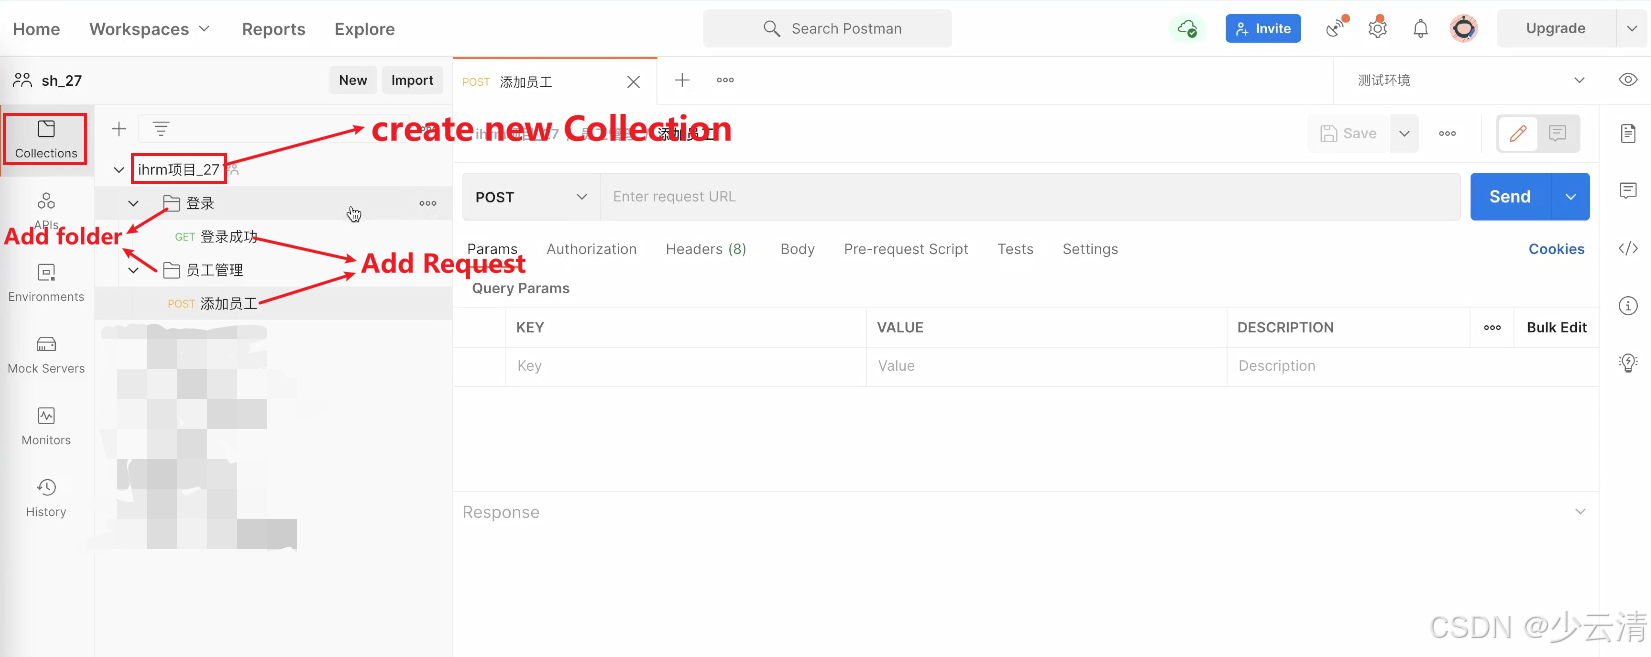Viewport: 1651px width, 657px height.
Task: Open options menu for 登录 folder
Action: coord(428,203)
